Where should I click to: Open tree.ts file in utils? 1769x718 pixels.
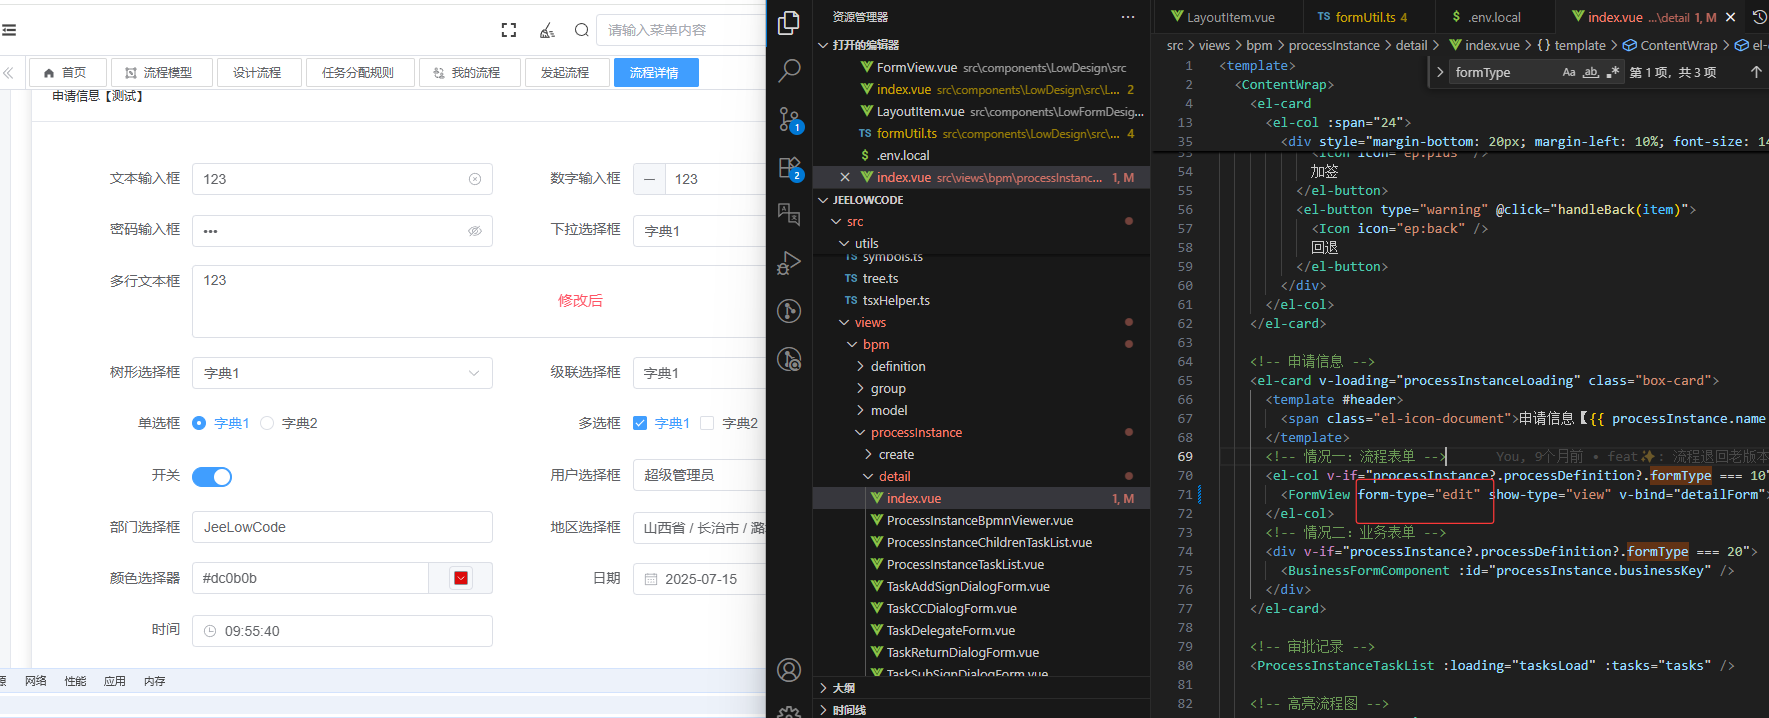(x=880, y=278)
